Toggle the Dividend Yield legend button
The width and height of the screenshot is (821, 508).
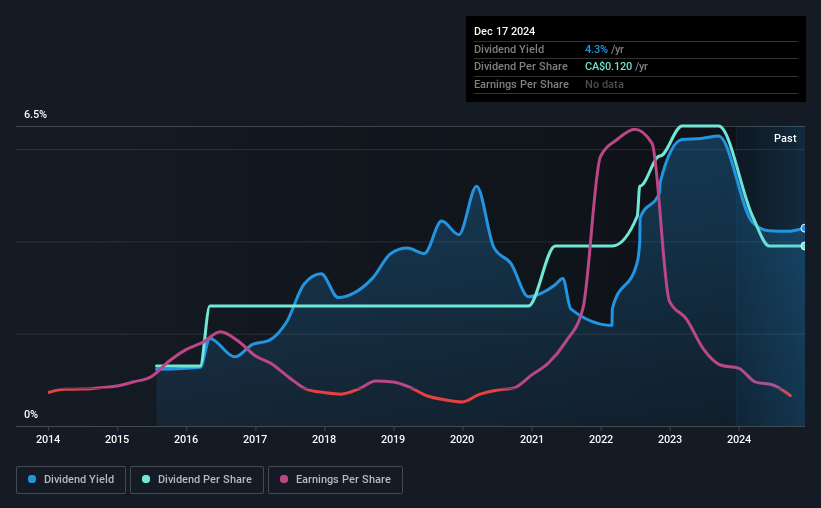click(71, 480)
